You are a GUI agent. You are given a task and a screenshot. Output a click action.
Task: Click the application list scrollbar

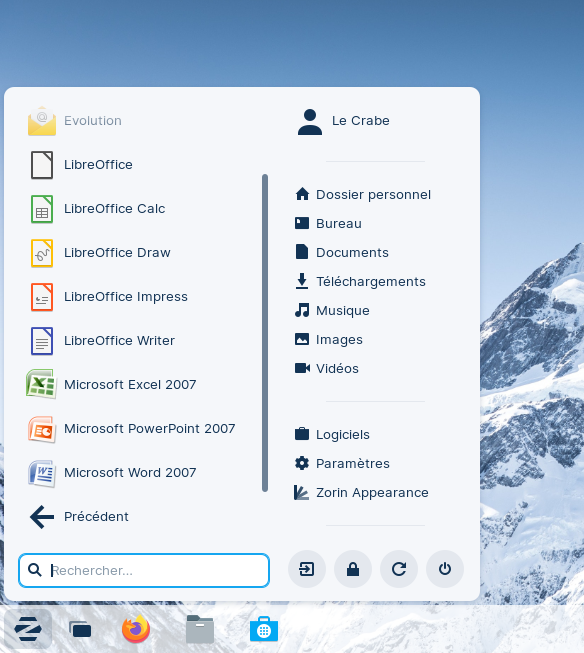pos(265,333)
